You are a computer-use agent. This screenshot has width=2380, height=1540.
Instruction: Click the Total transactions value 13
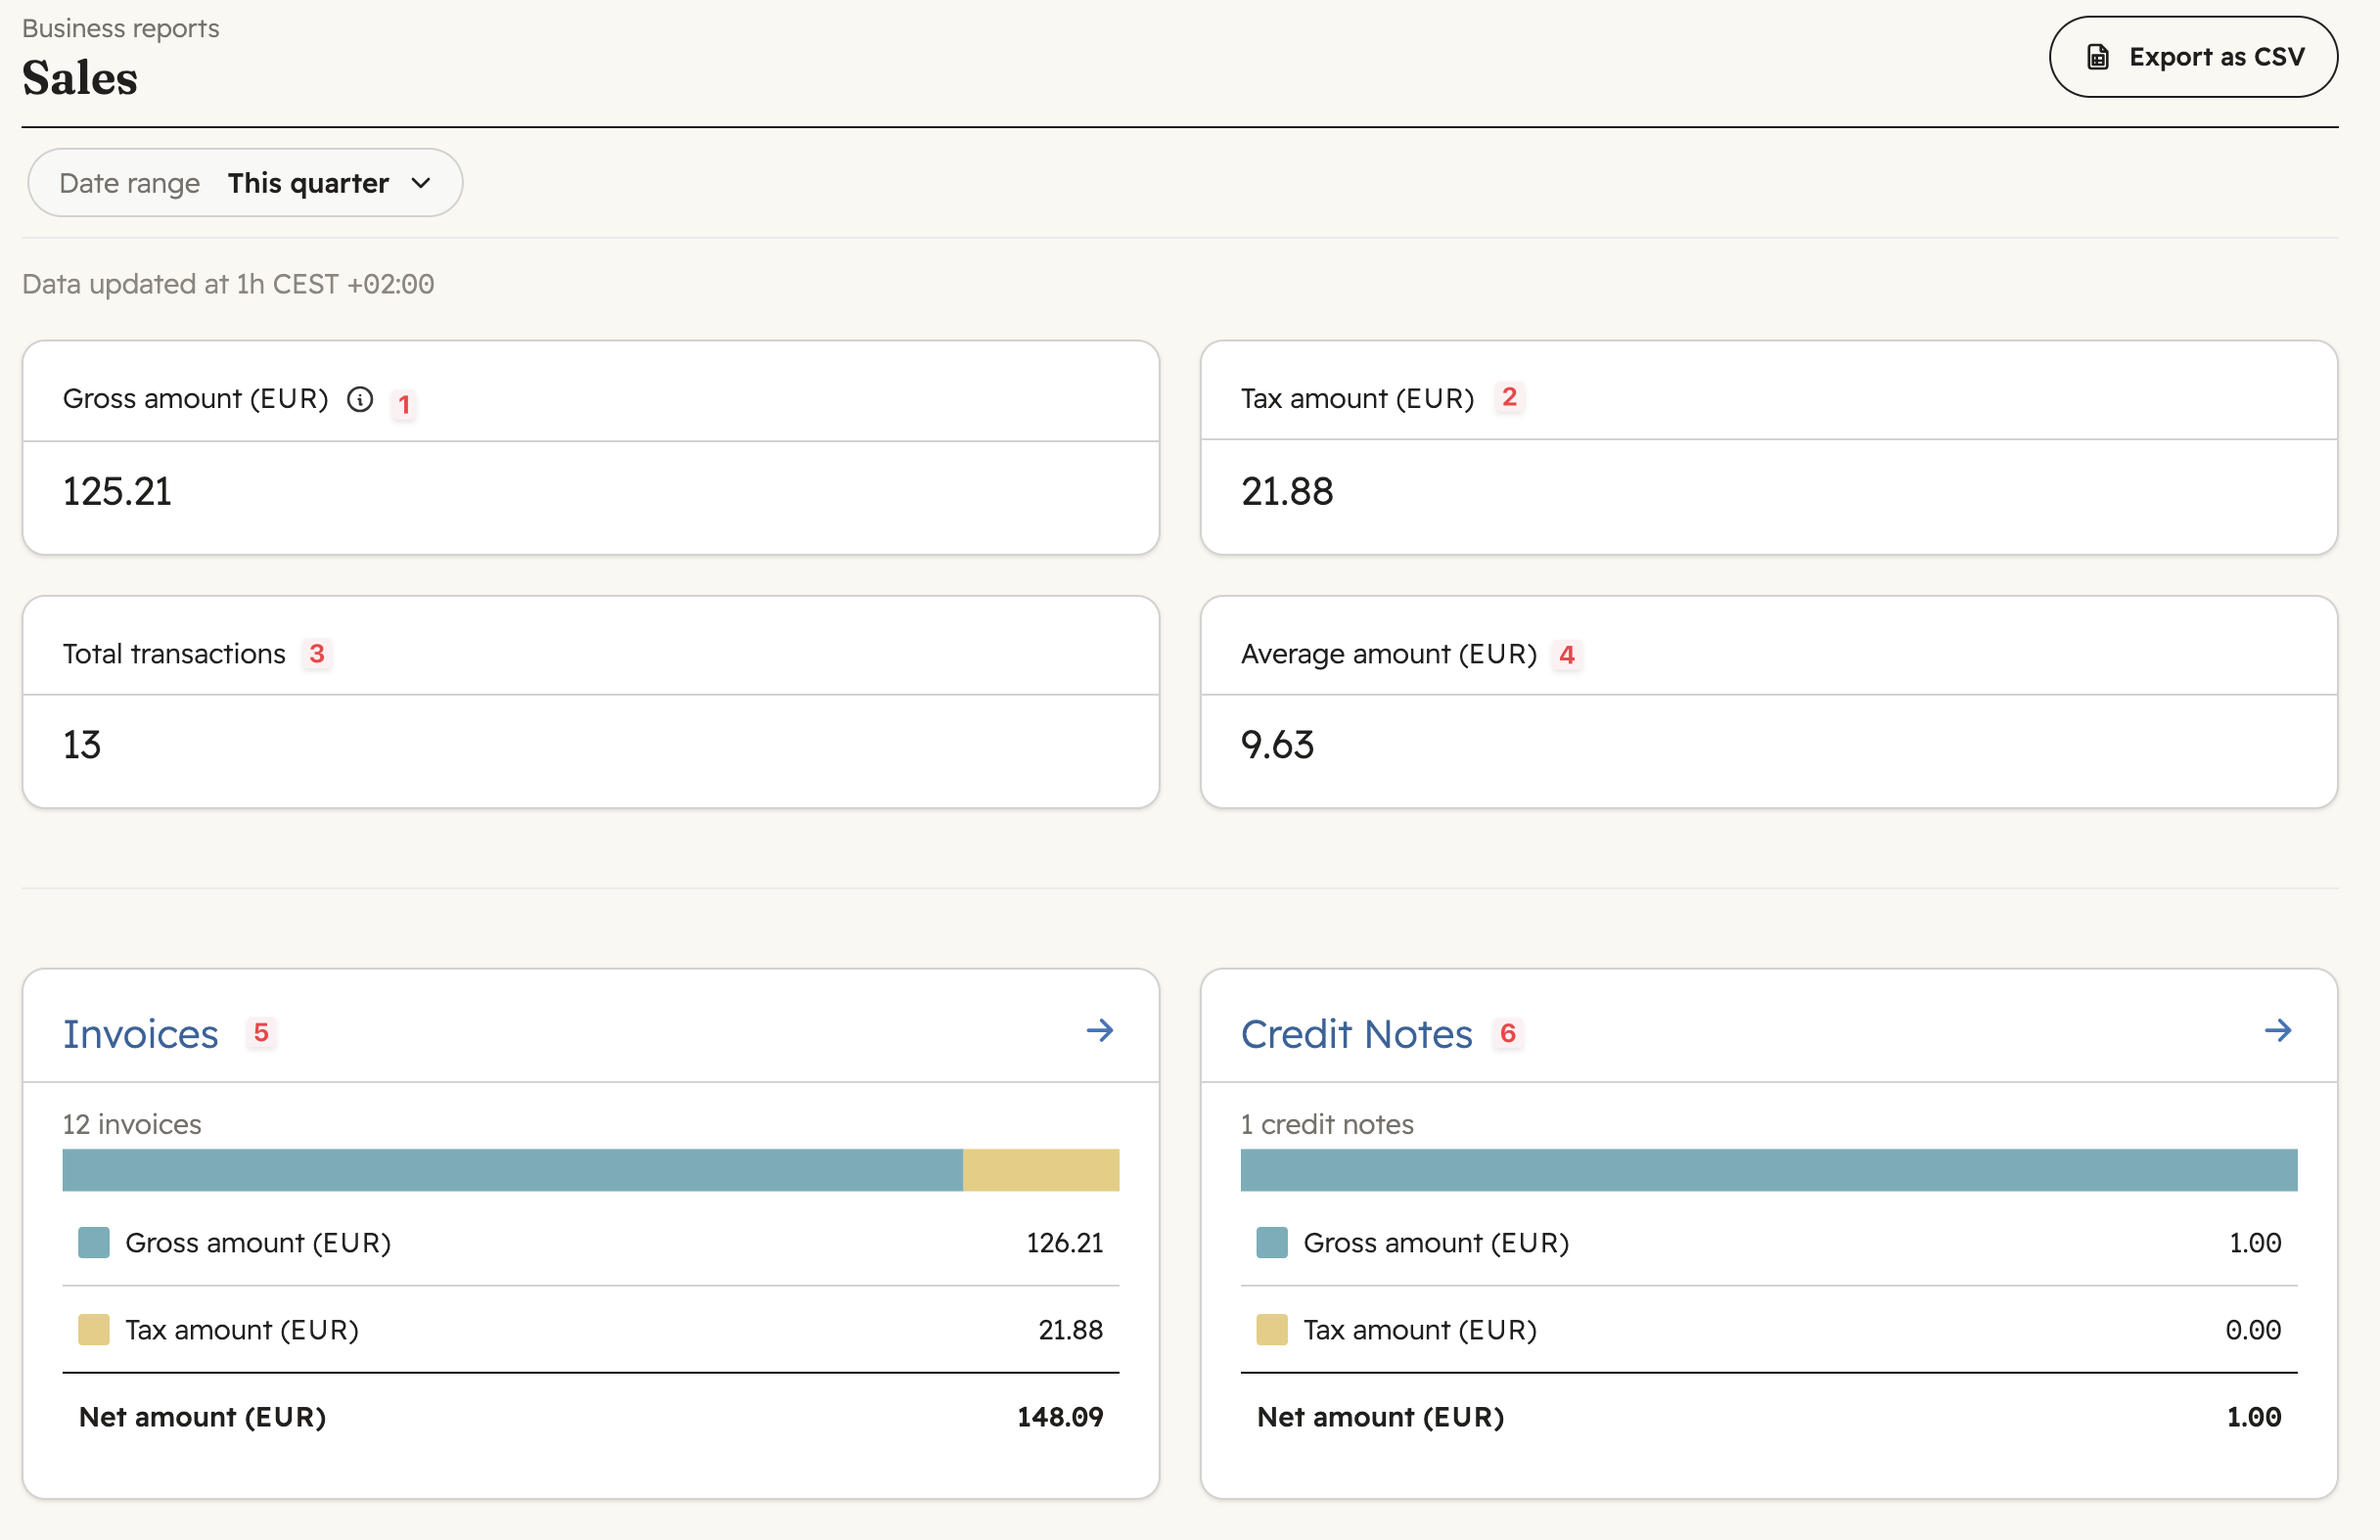(x=82, y=745)
